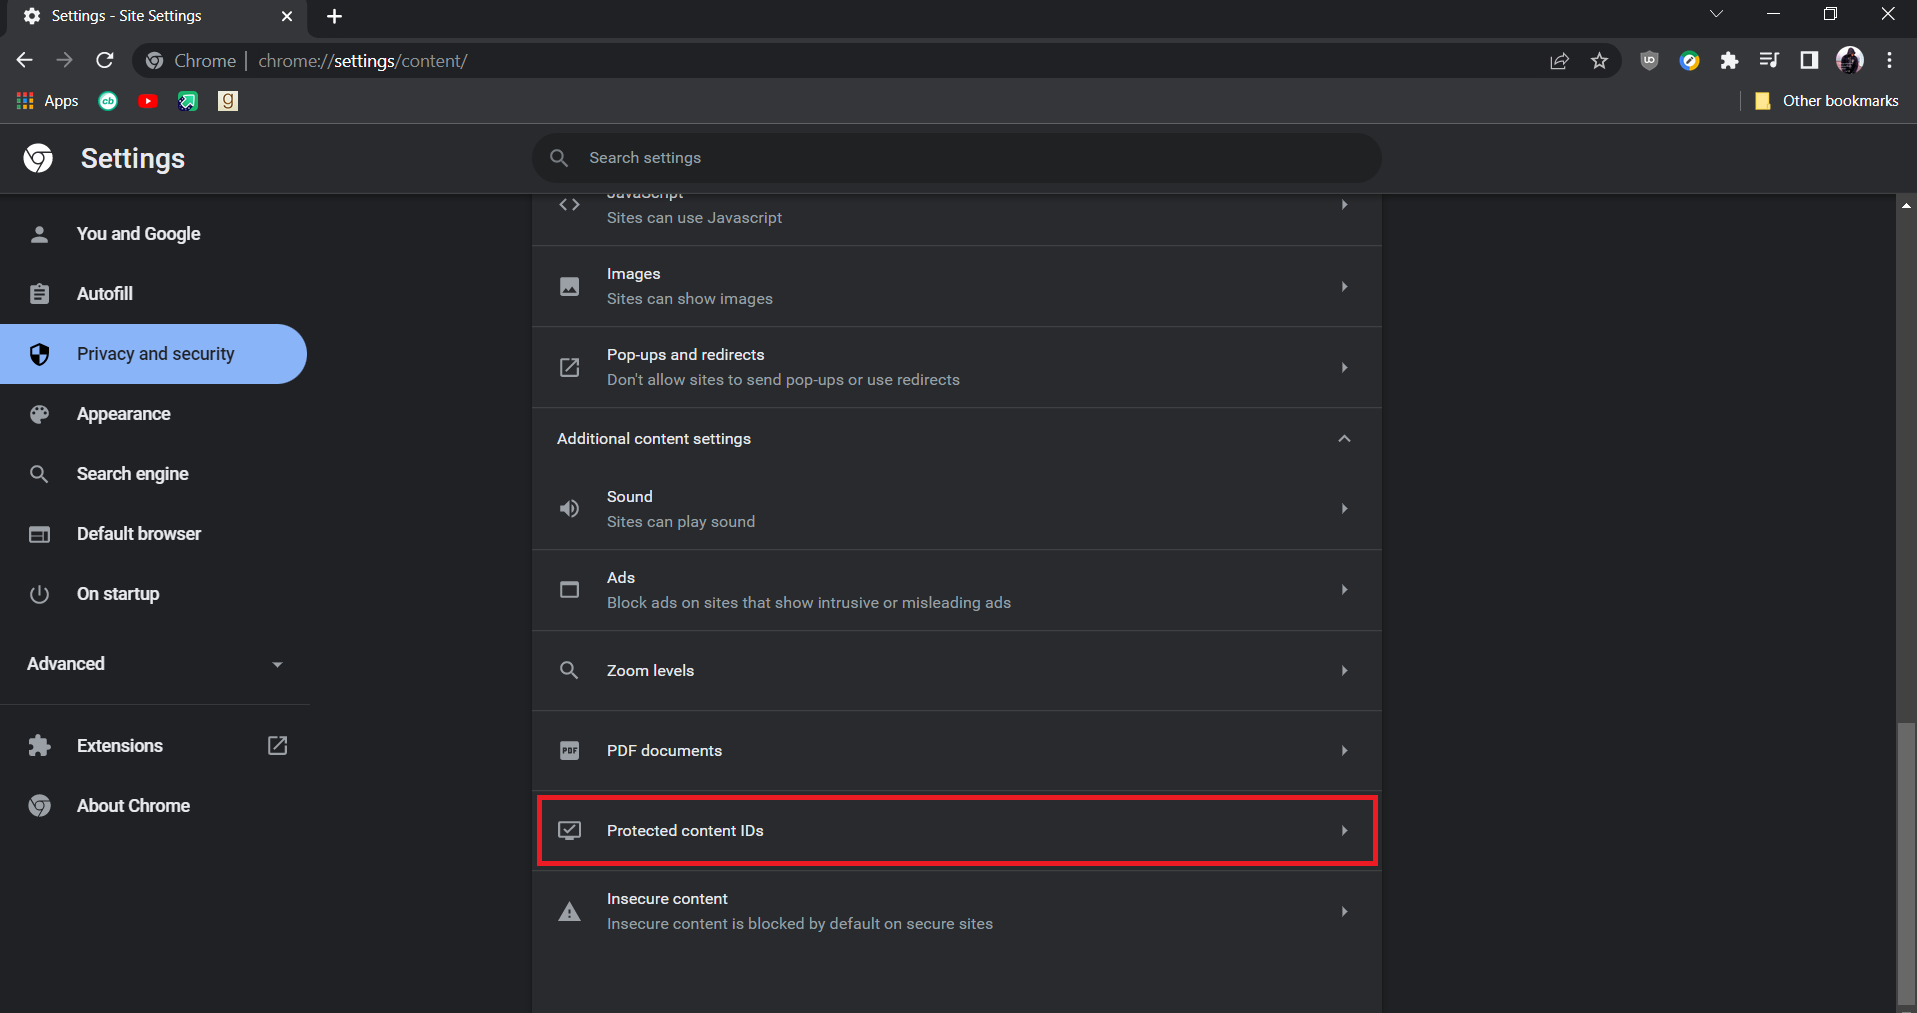This screenshot has width=1917, height=1013.
Task: Open the Goodreads 'g' bookmark
Action: click(x=228, y=101)
